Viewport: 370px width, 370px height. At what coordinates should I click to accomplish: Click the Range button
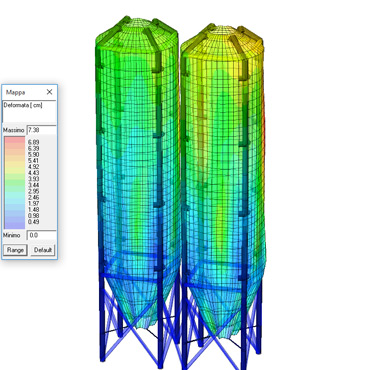(15, 250)
